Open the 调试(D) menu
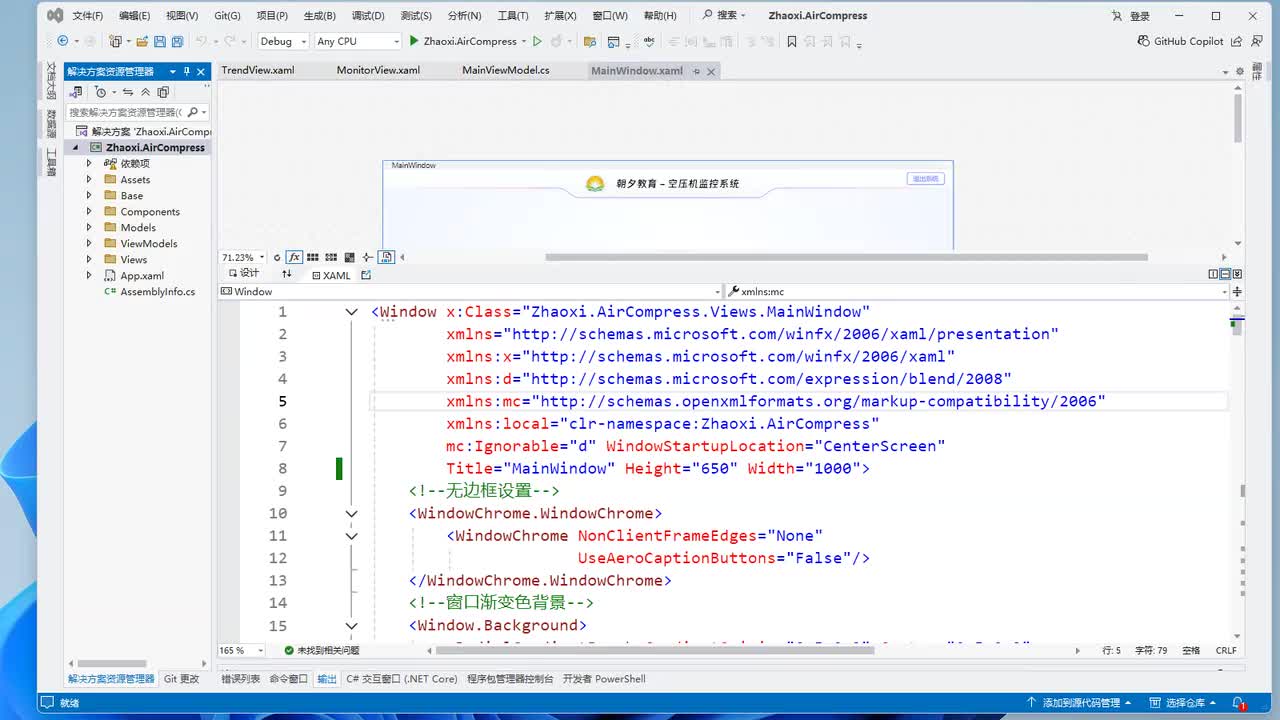Screen dimensions: 1280x720 [x=368, y=16]
